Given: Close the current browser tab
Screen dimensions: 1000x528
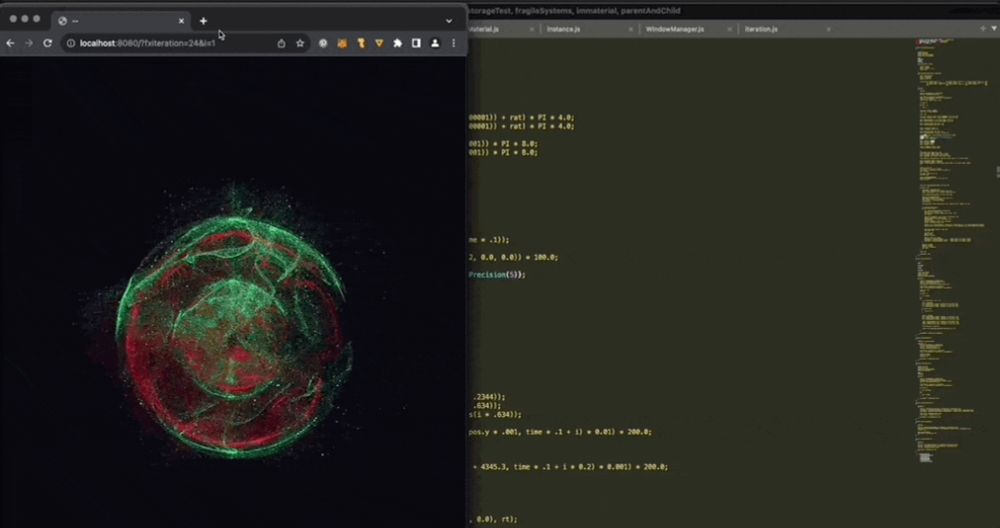Looking at the screenshot, I should click(181, 21).
